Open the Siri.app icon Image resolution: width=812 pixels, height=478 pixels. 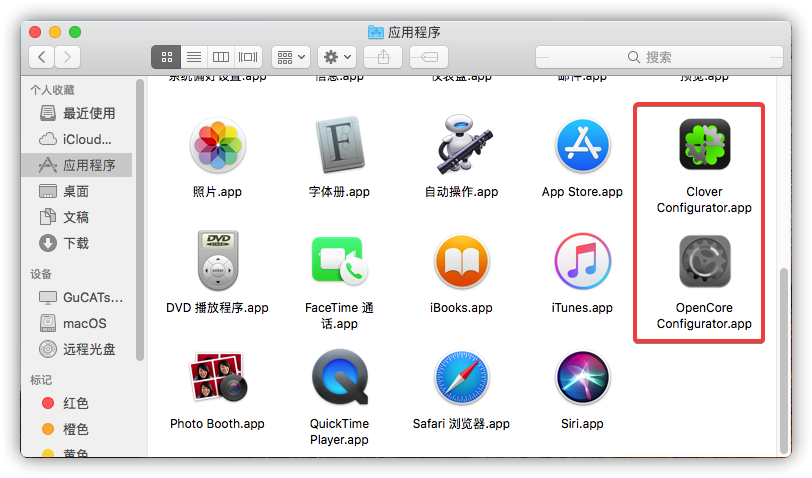(x=583, y=378)
